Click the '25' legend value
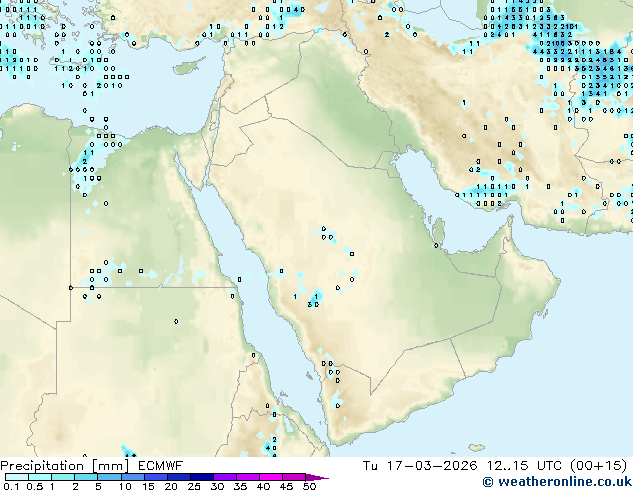This screenshot has height=490, width=634. click(x=194, y=486)
